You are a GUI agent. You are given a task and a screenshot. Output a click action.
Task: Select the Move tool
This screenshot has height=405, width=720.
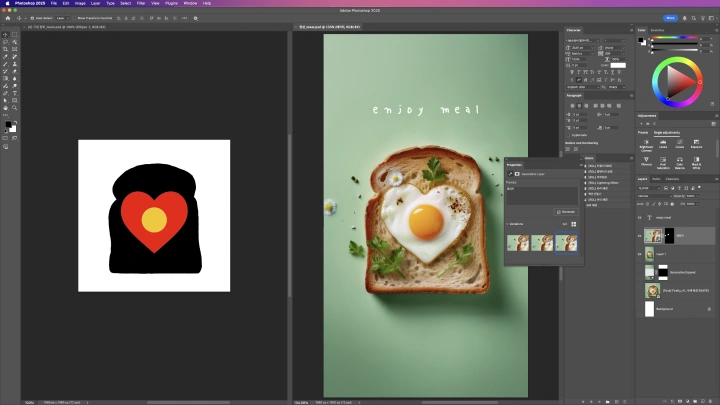6,35
